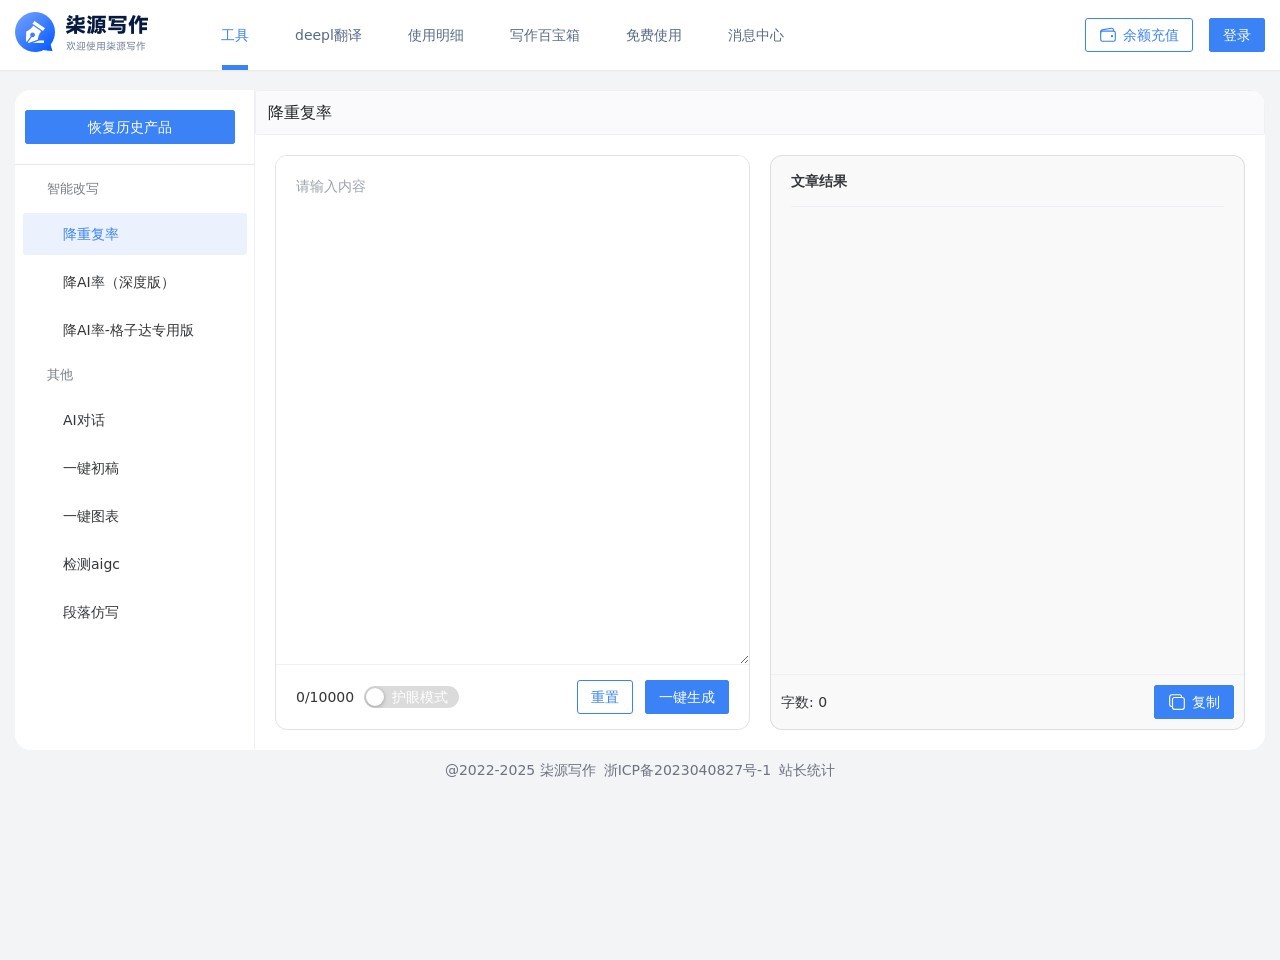Open the 站长统计 footer link
This screenshot has width=1280, height=960.
tap(807, 770)
